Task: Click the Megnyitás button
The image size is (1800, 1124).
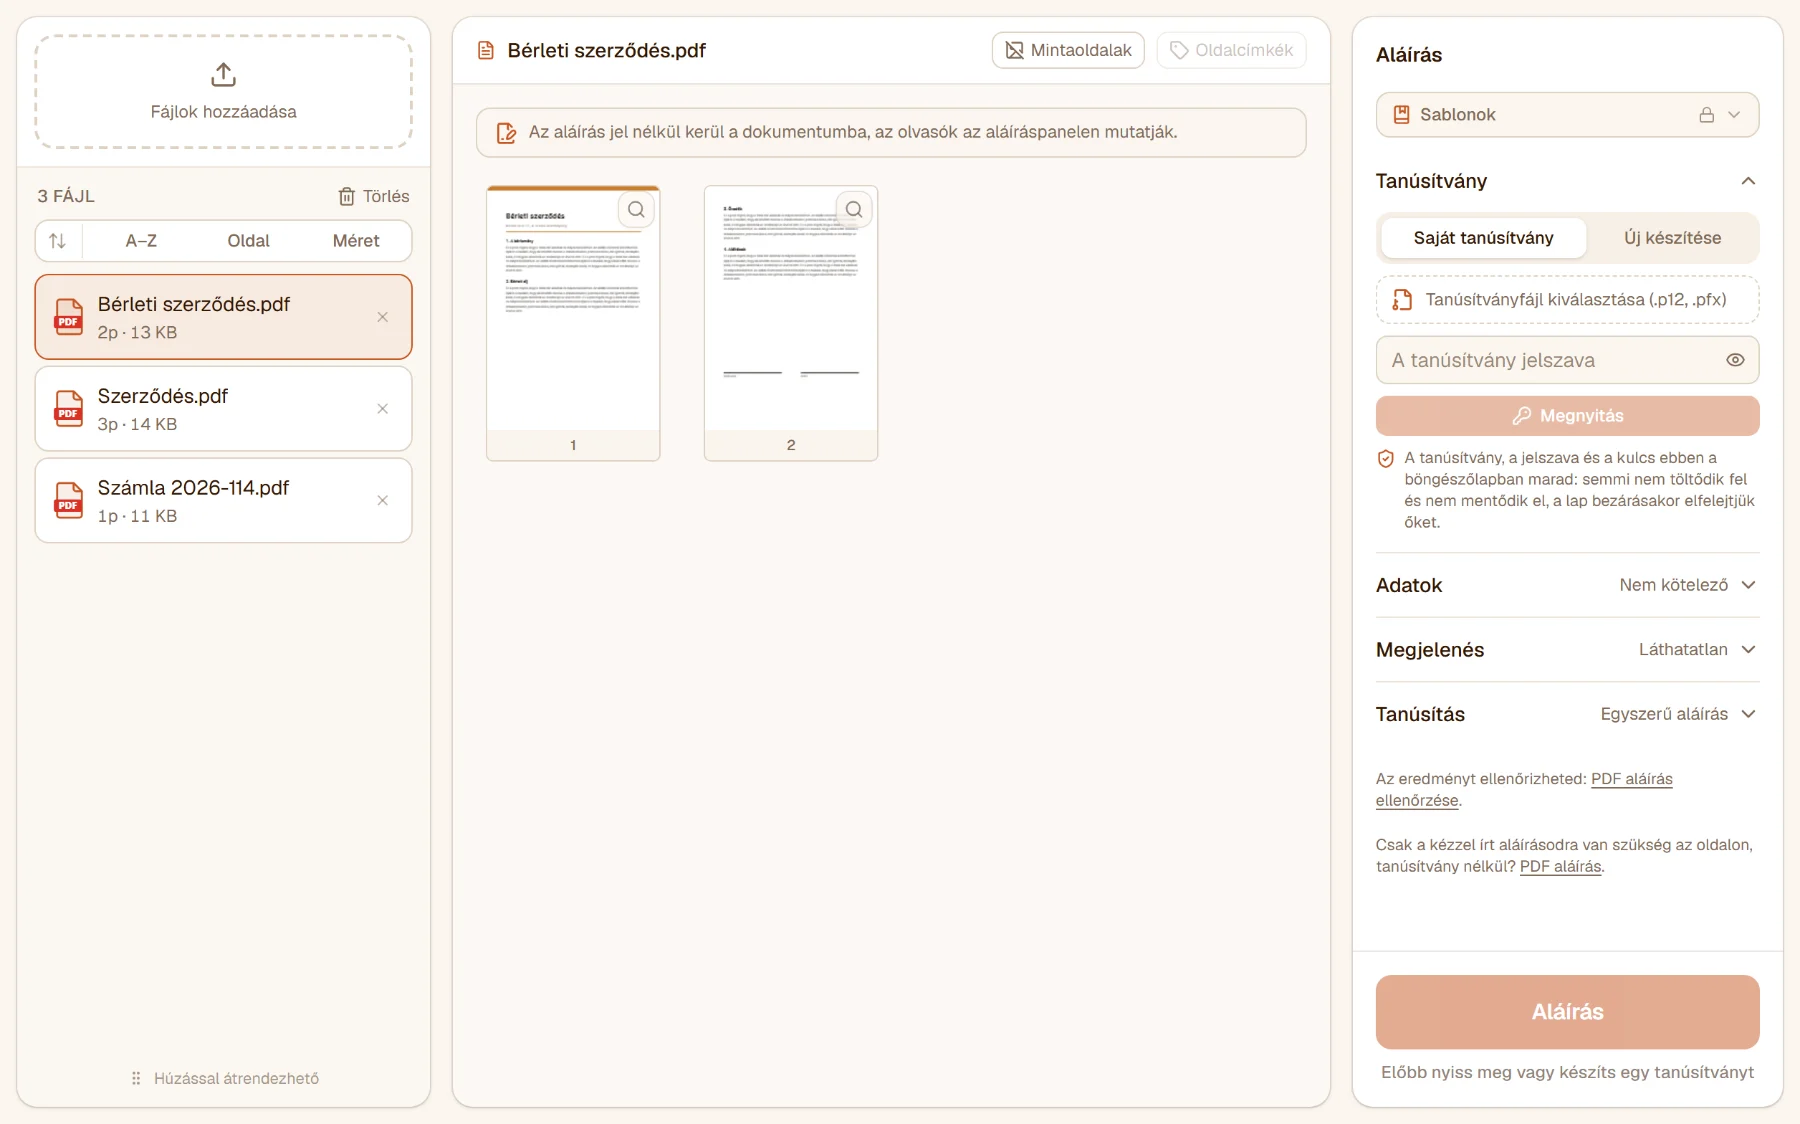Action: pos(1567,416)
